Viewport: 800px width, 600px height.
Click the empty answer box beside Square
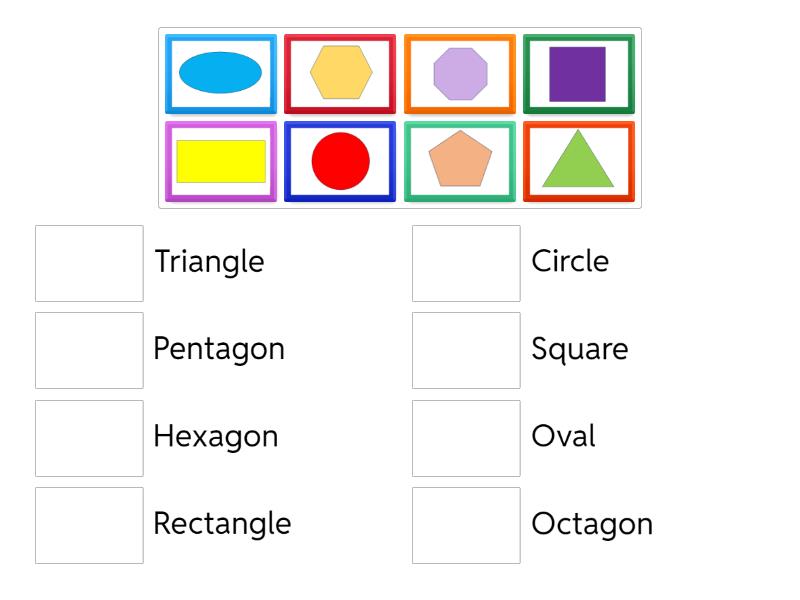click(466, 348)
